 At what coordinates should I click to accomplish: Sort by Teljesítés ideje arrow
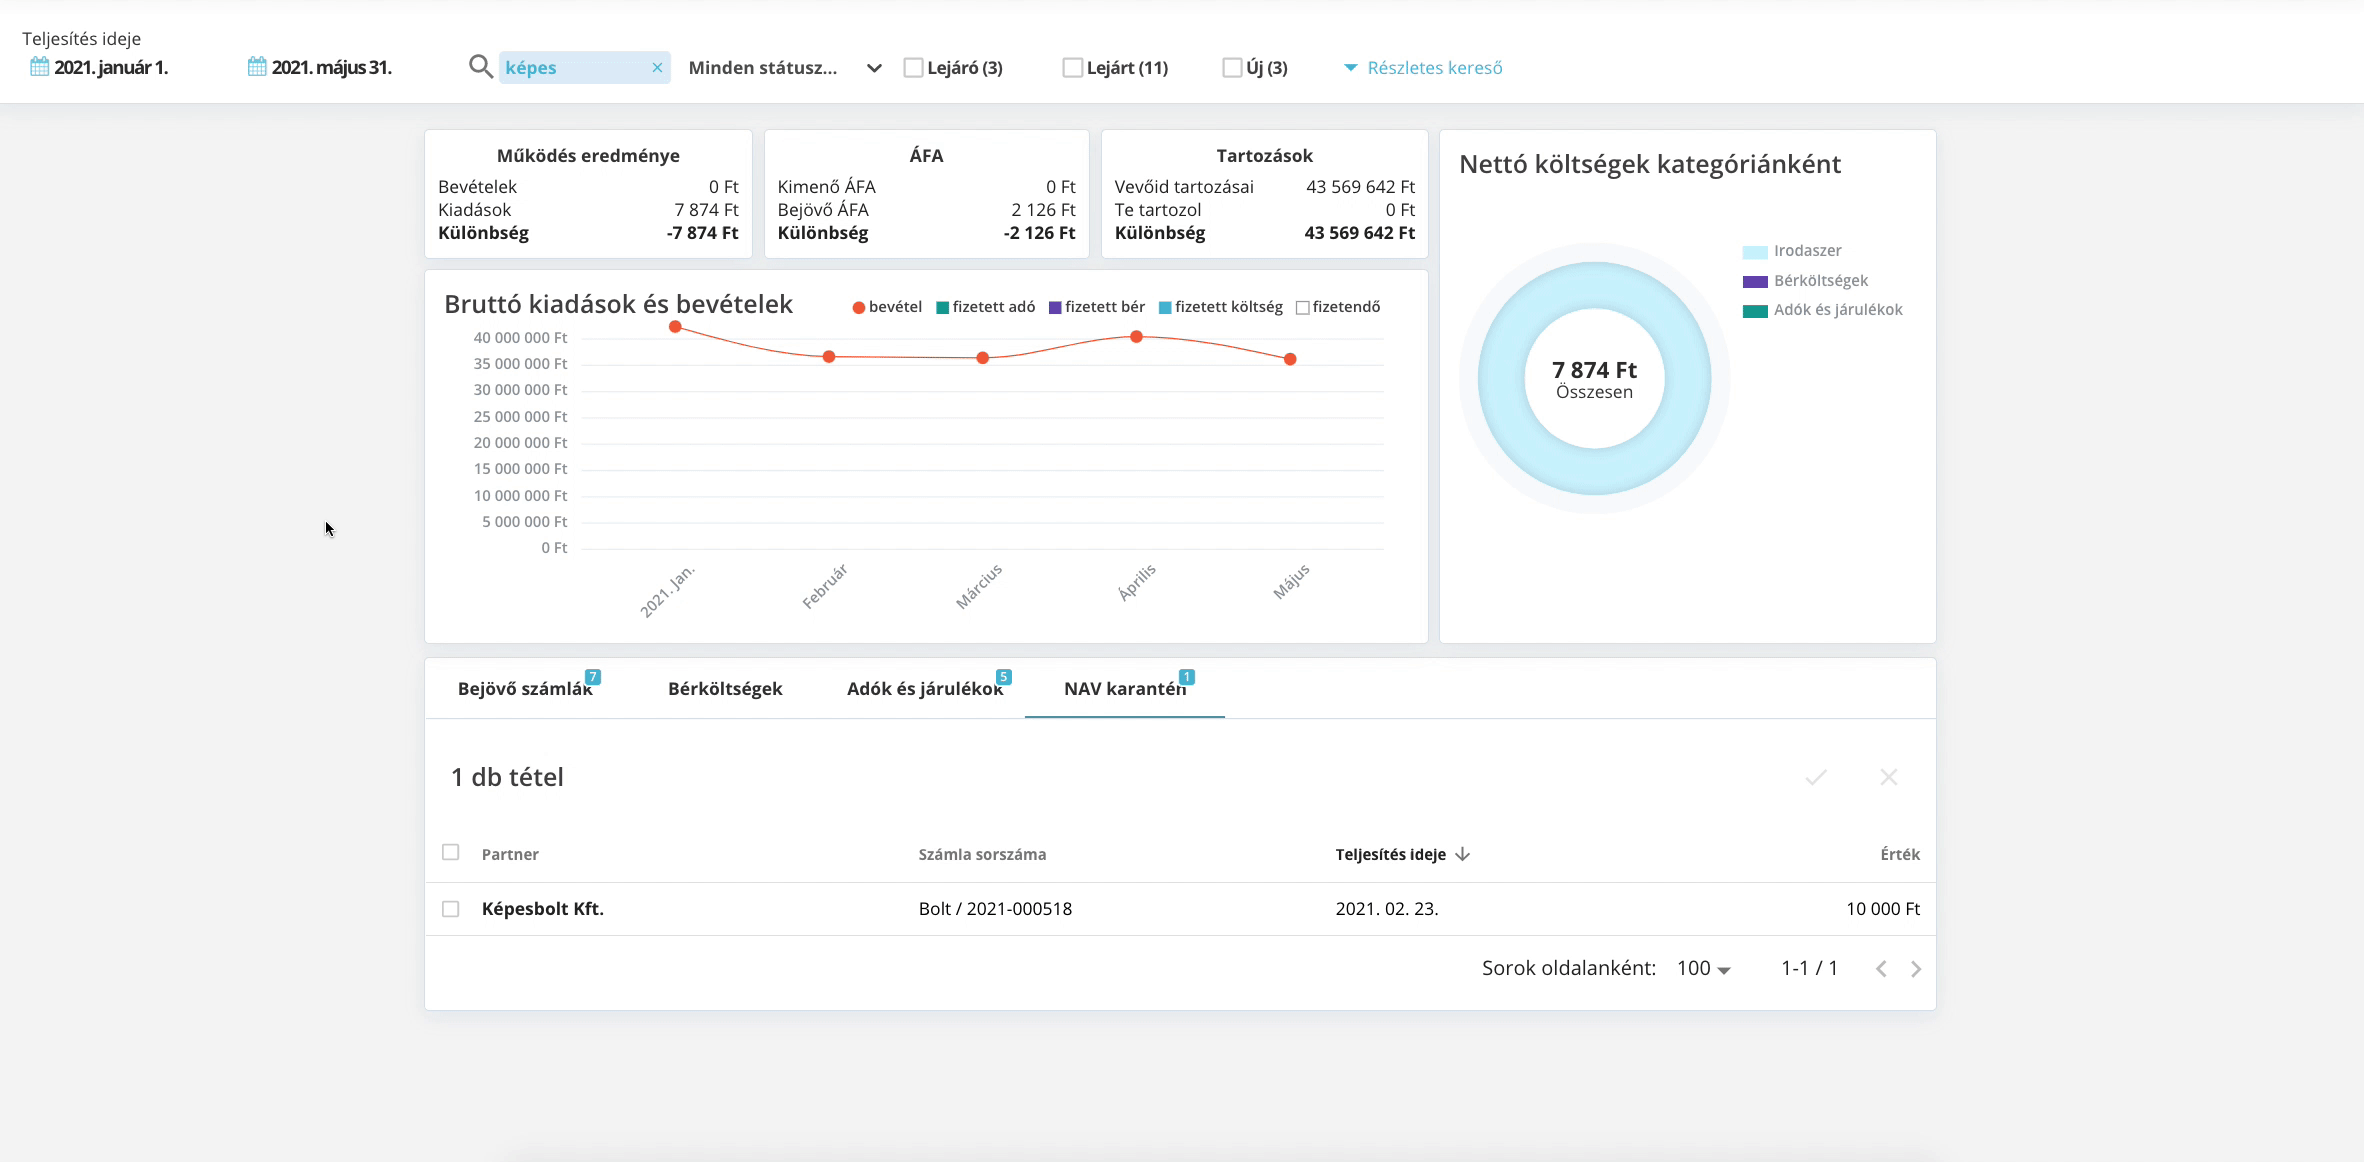point(1463,854)
